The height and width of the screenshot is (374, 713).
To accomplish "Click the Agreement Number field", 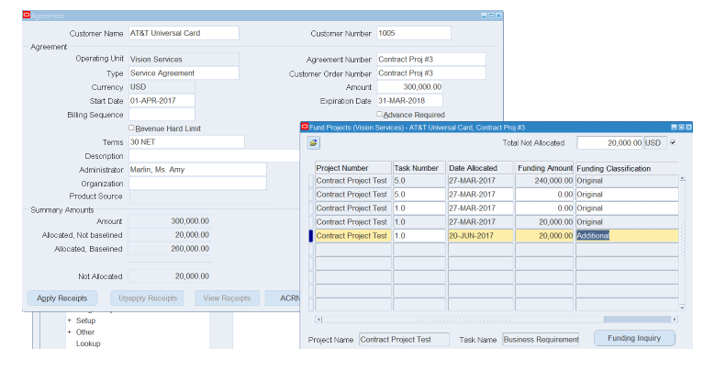I will (x=431, y=59).
